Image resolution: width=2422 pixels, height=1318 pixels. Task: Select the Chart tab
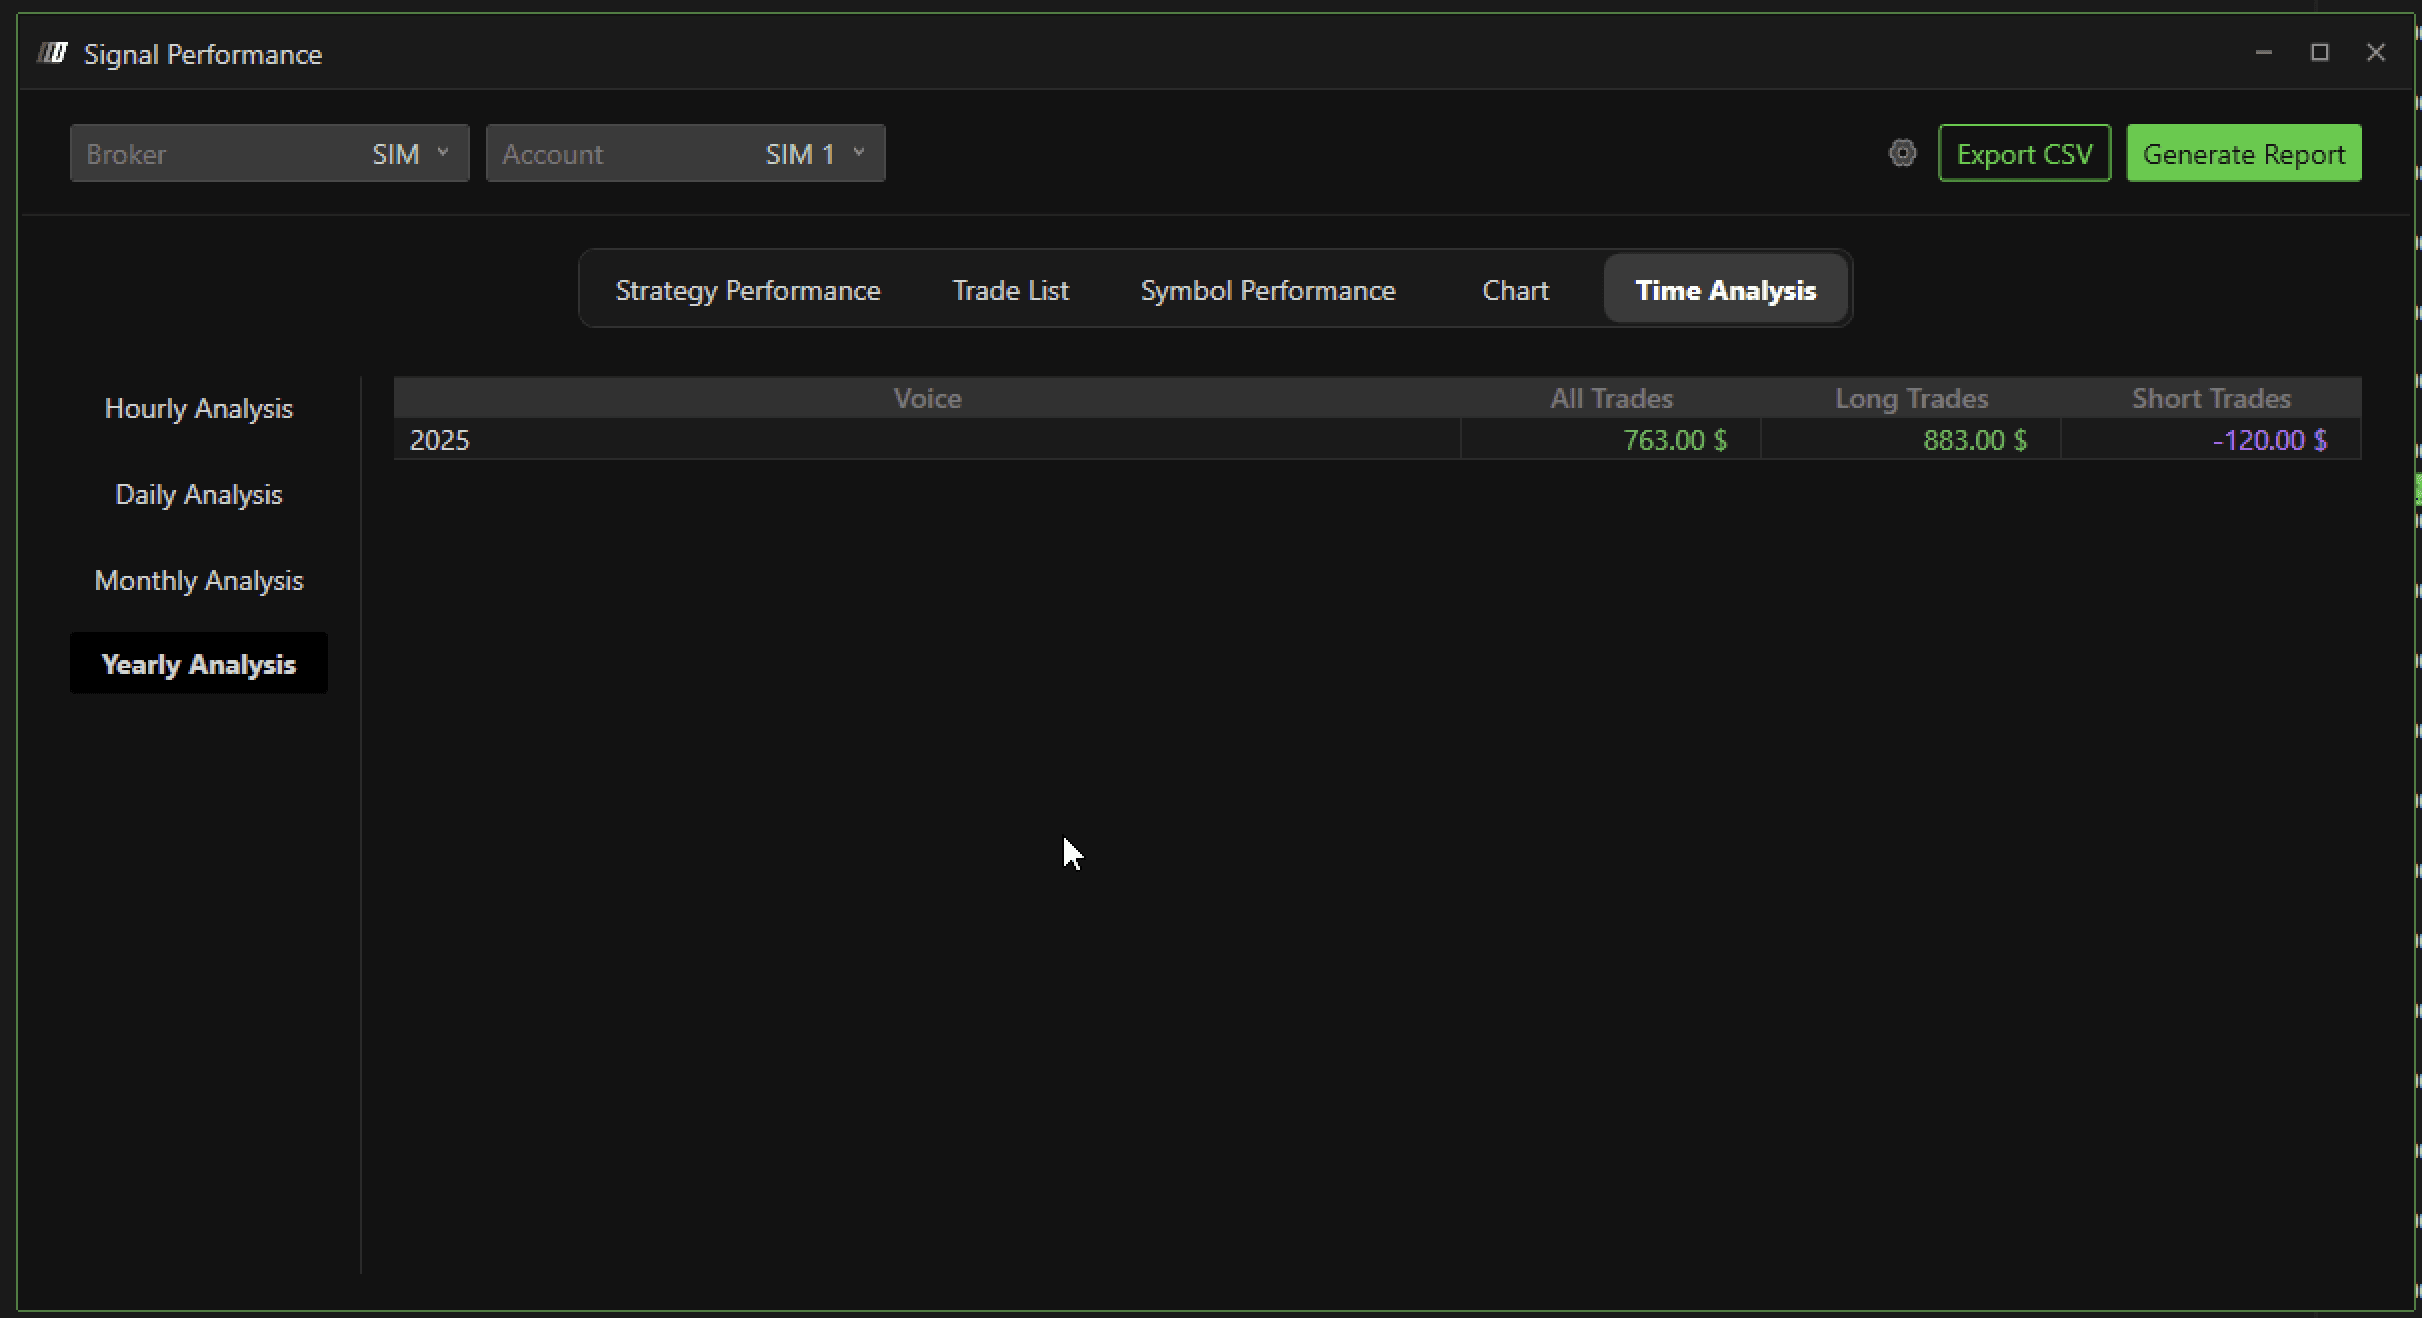1515,290
